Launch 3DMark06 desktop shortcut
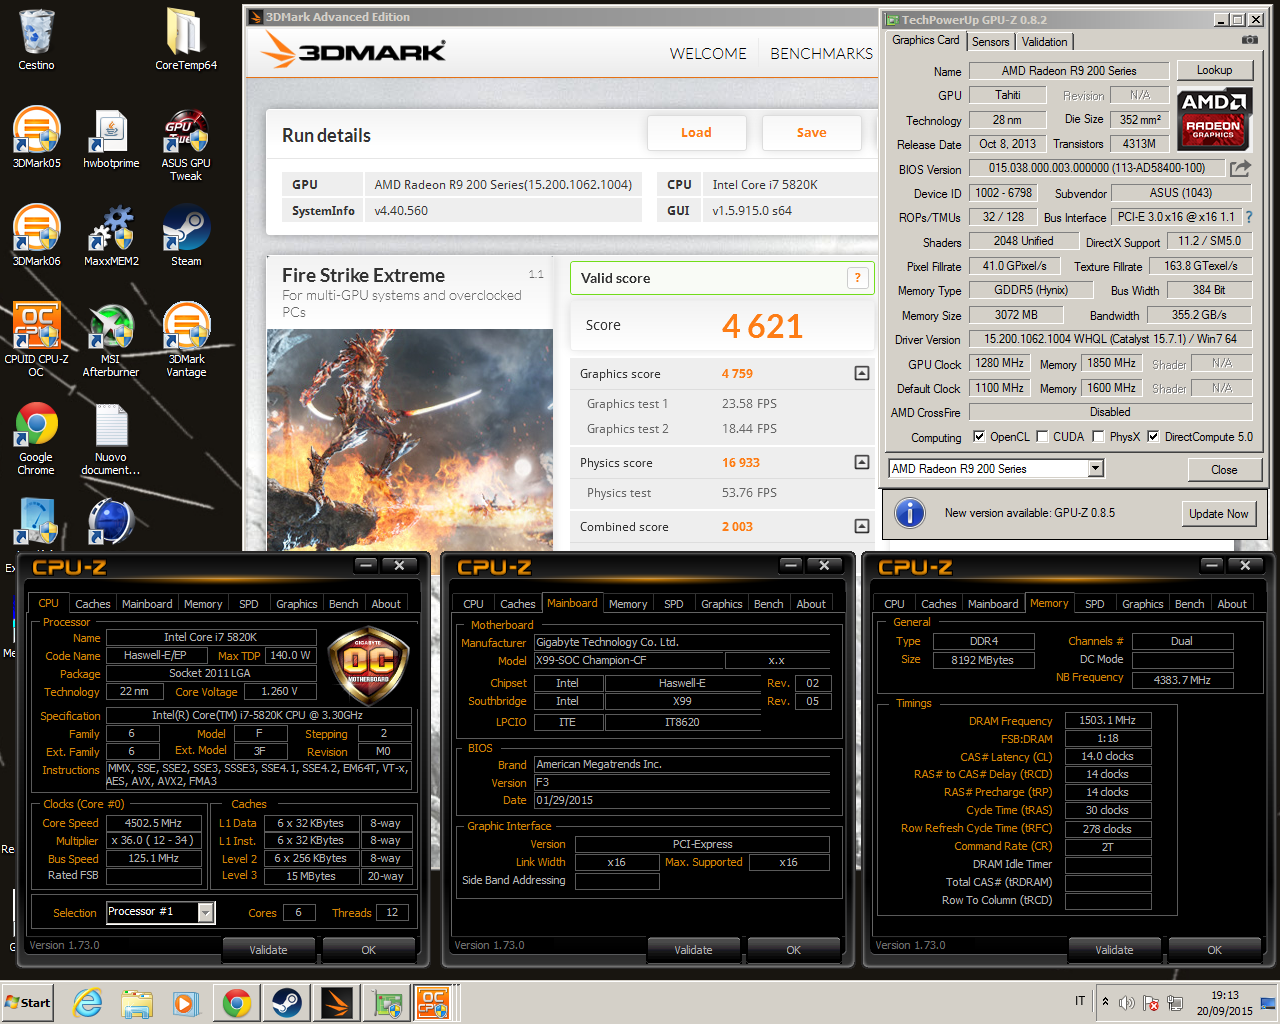 coord(36,236)
